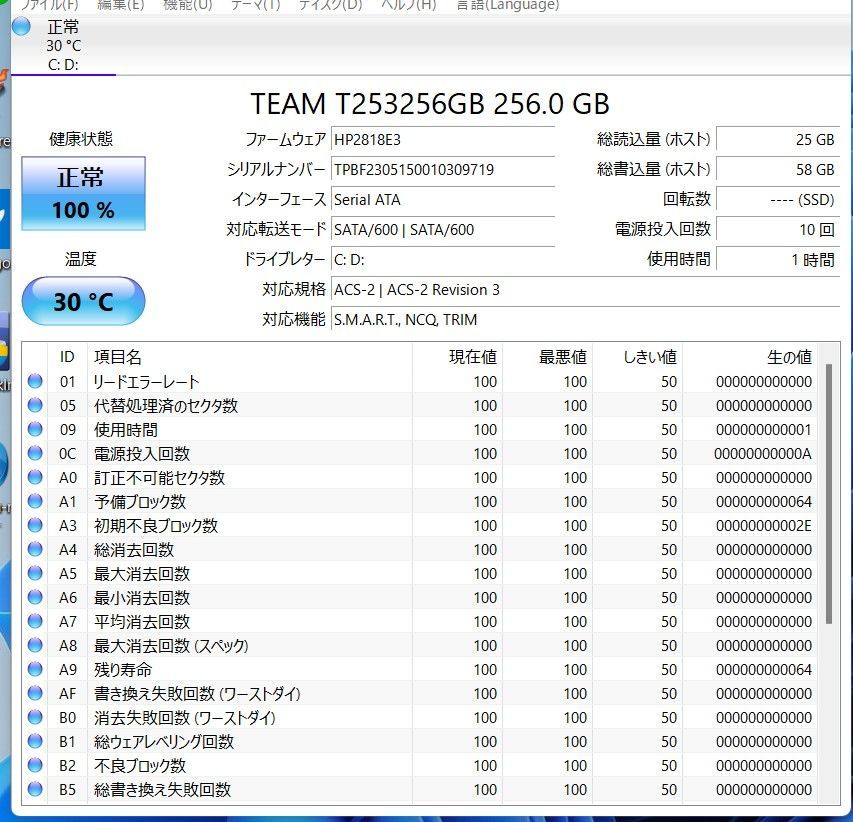Viewport: 853px width, 822px height.
Task: Click the ID column header
Action: click(x=67, y=357)
